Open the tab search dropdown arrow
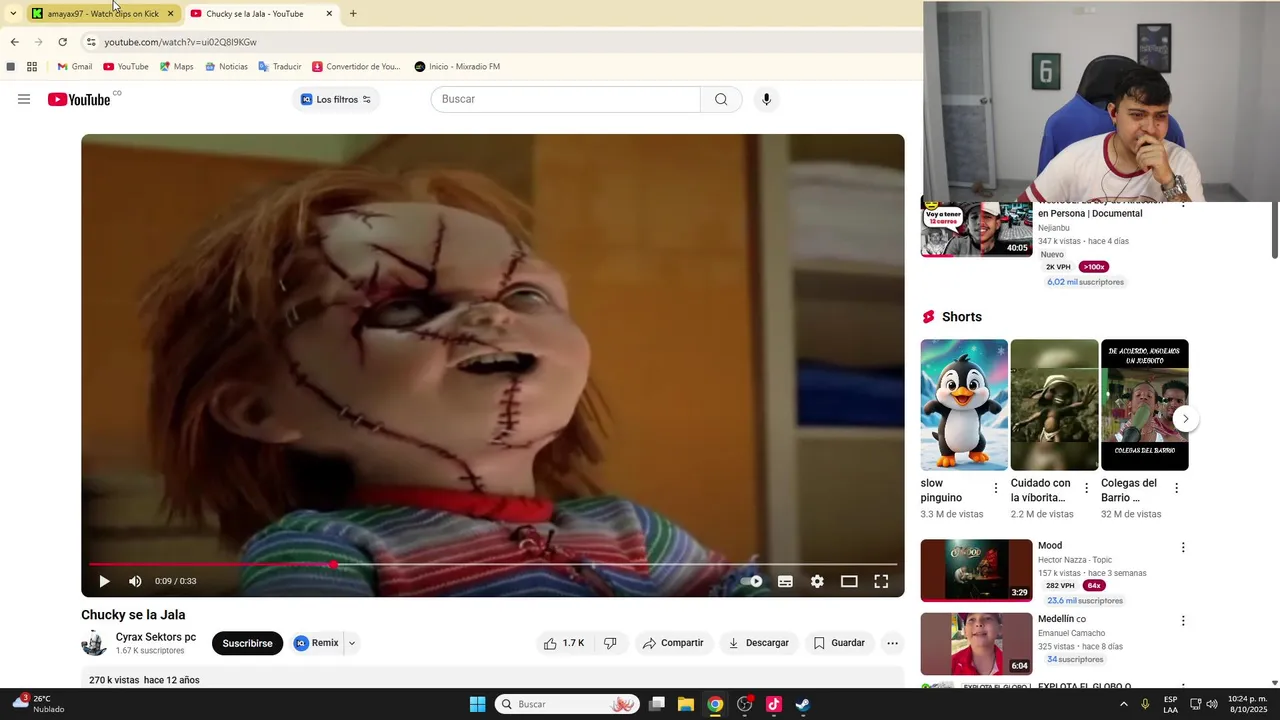 pyautogui.click(x=12, y=14)
